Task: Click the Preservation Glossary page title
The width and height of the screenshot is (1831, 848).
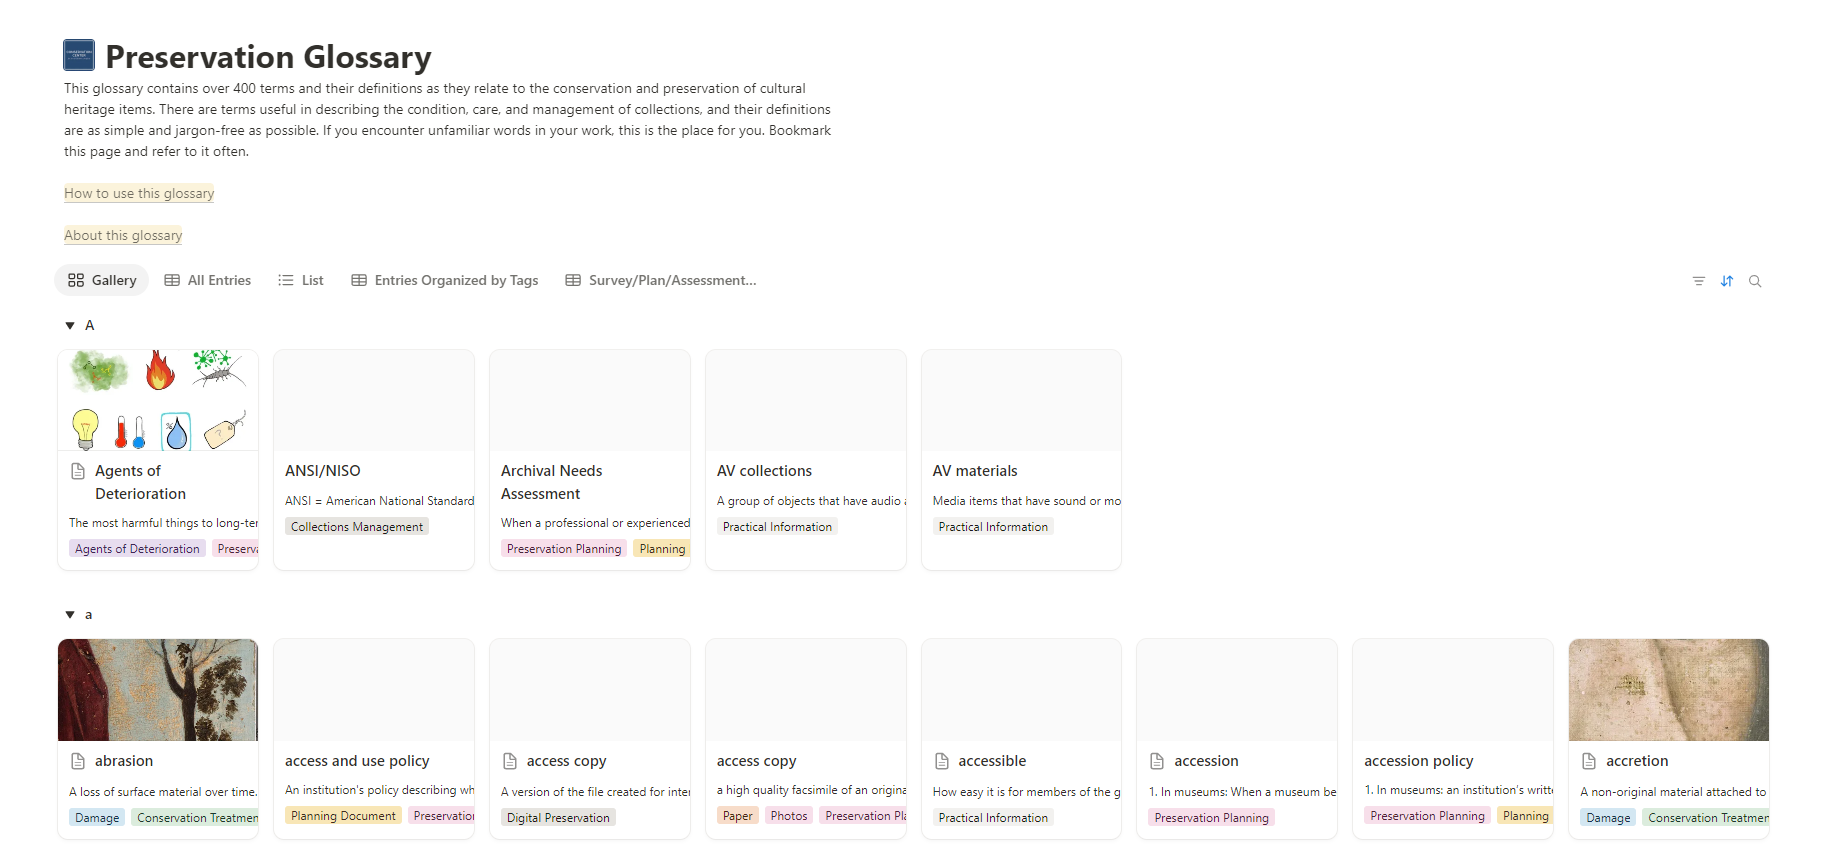Action: [268, 57]
